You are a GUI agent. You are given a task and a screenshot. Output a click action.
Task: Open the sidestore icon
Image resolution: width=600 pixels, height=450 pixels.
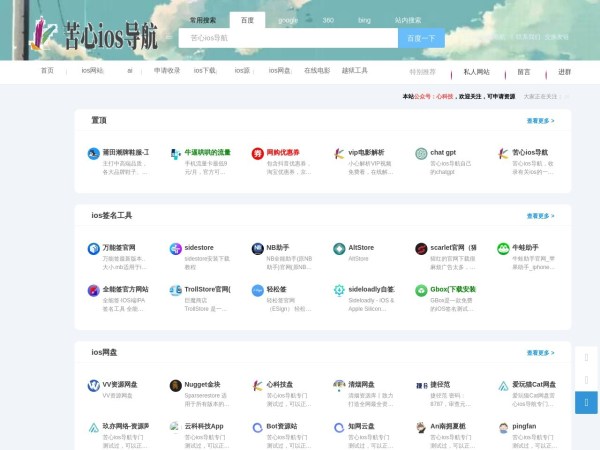click(x=176, y=248)
